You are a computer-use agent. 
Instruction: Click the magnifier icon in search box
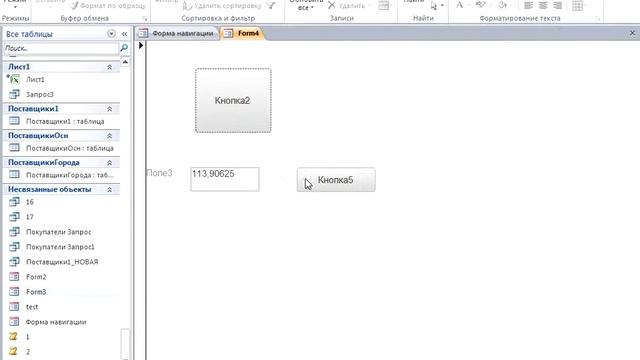point(124,48)
